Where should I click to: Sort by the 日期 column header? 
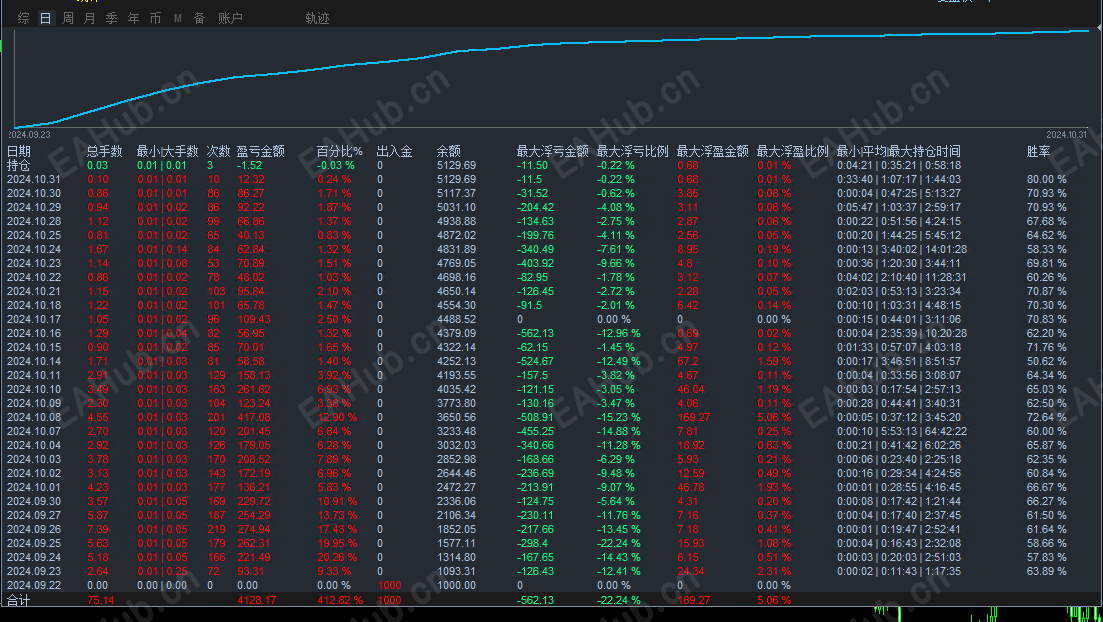[19, 151]
